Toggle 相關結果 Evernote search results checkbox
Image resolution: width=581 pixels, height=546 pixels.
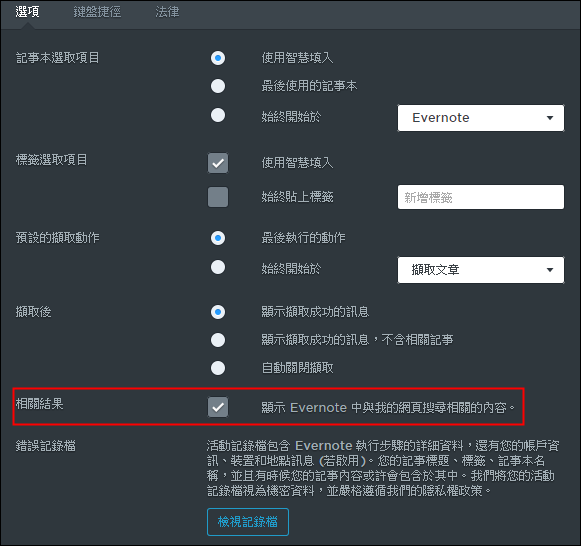click(x=218, y=407)
